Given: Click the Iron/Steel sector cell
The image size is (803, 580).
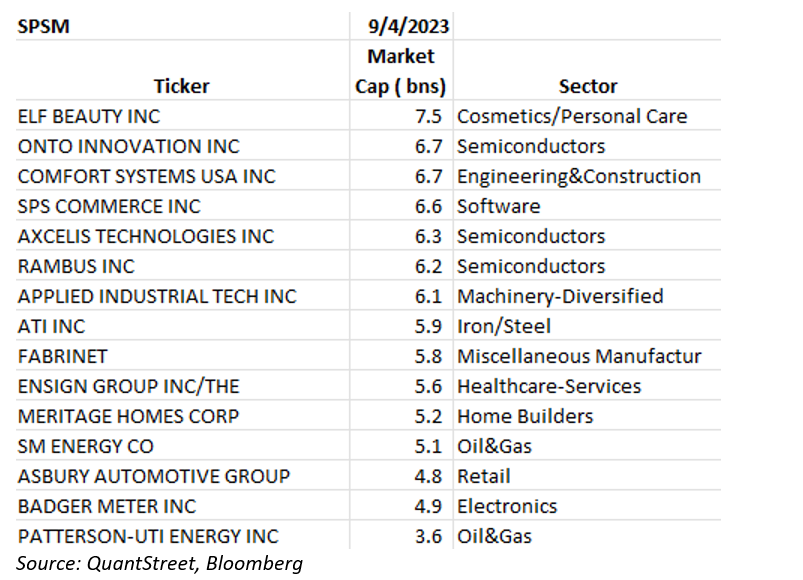Looking at the screenshot, I should point(504,326).
